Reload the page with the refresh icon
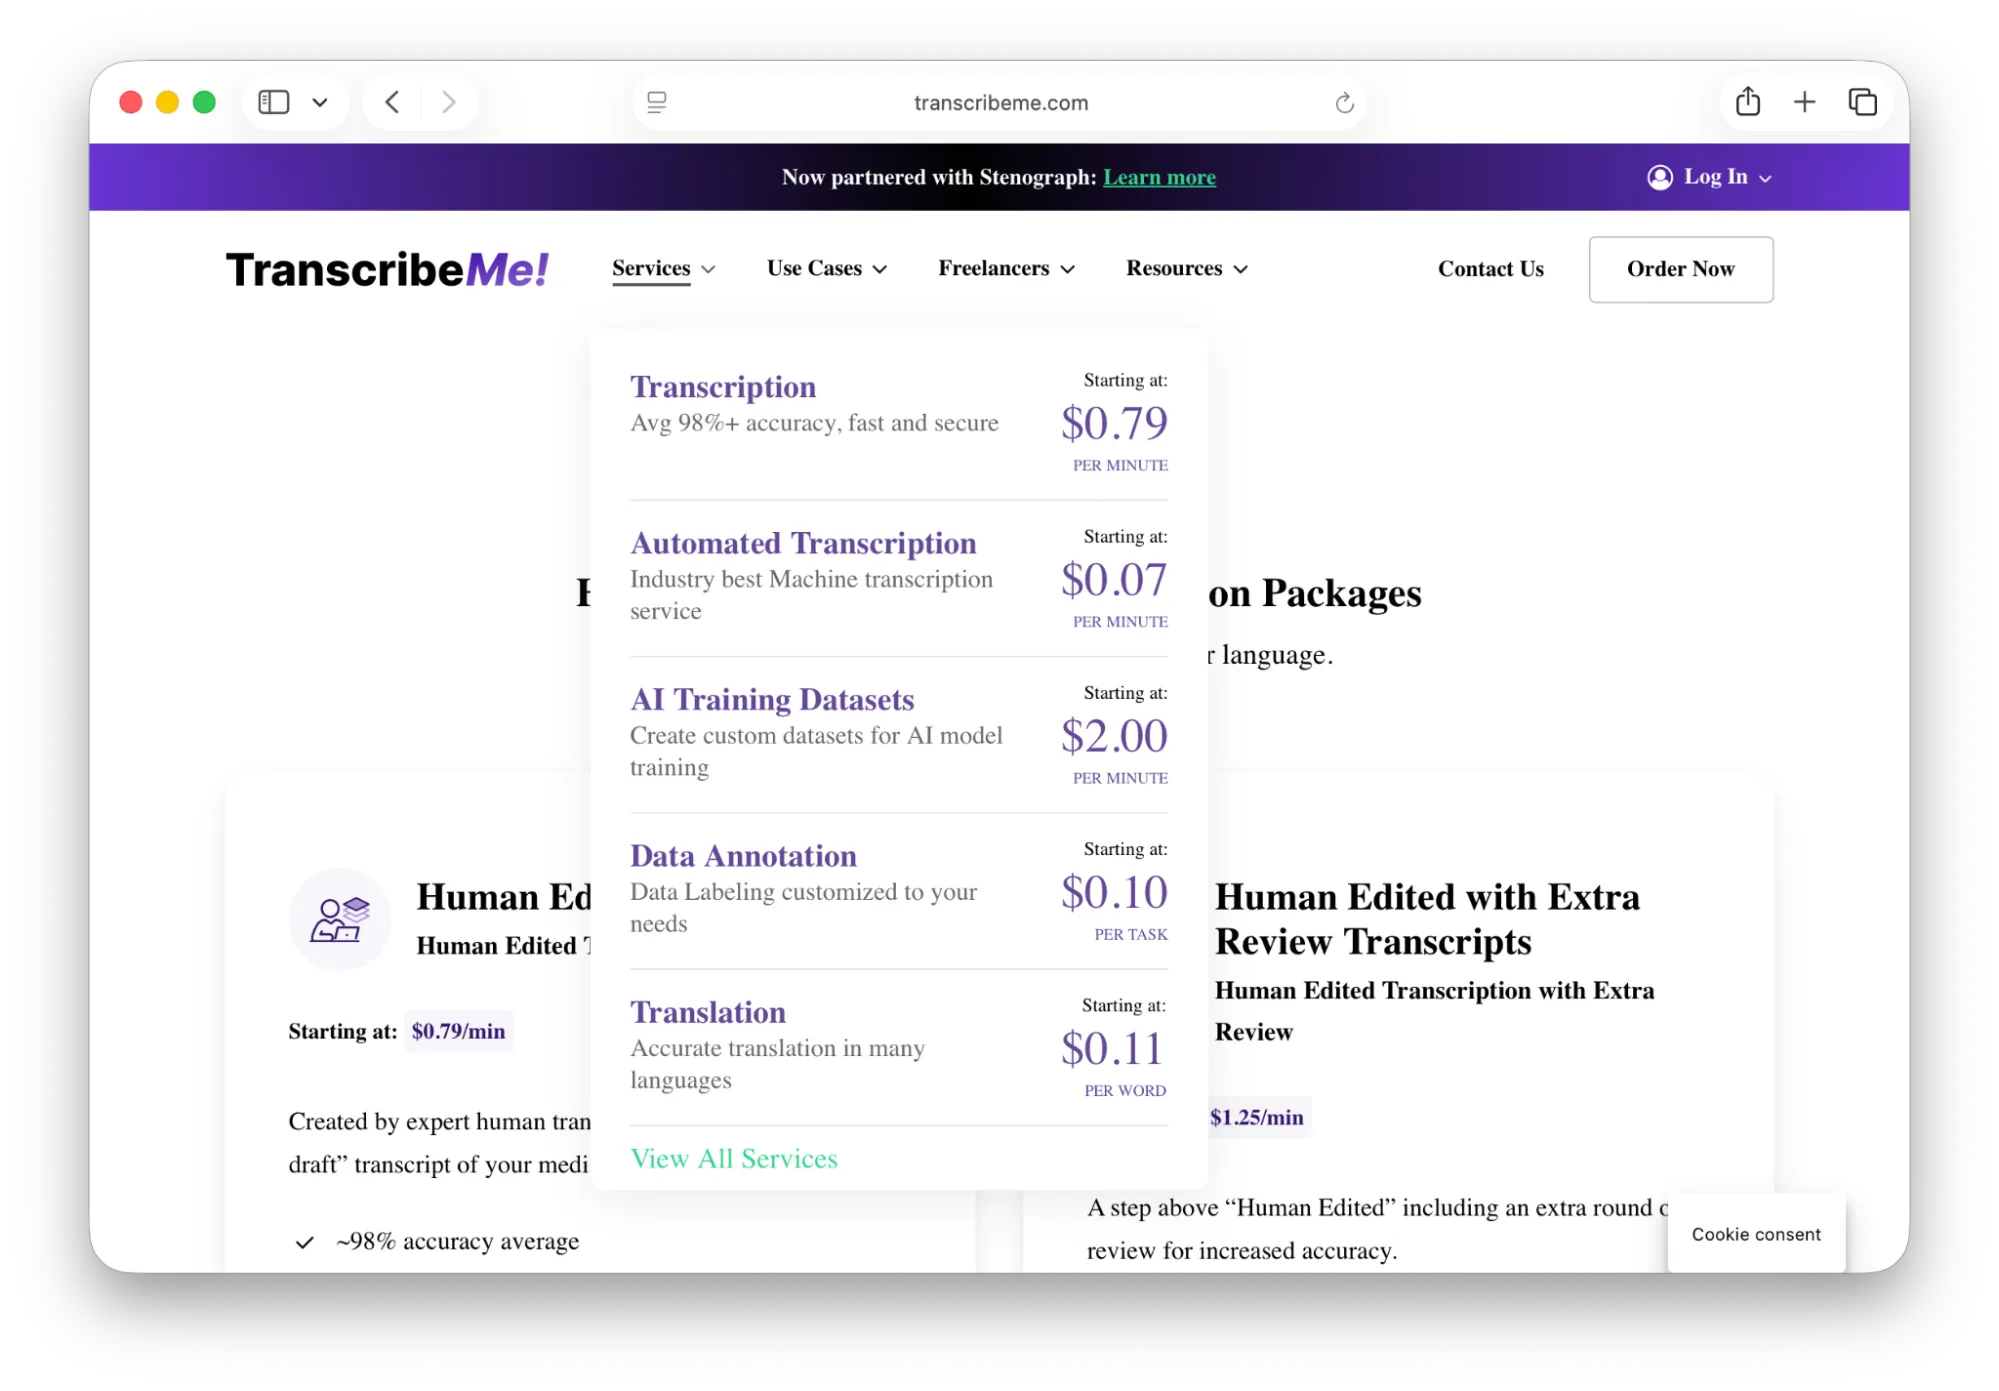This screenshot has height=1391, width=1999. pyautogui.click(x=1344, y=102)
